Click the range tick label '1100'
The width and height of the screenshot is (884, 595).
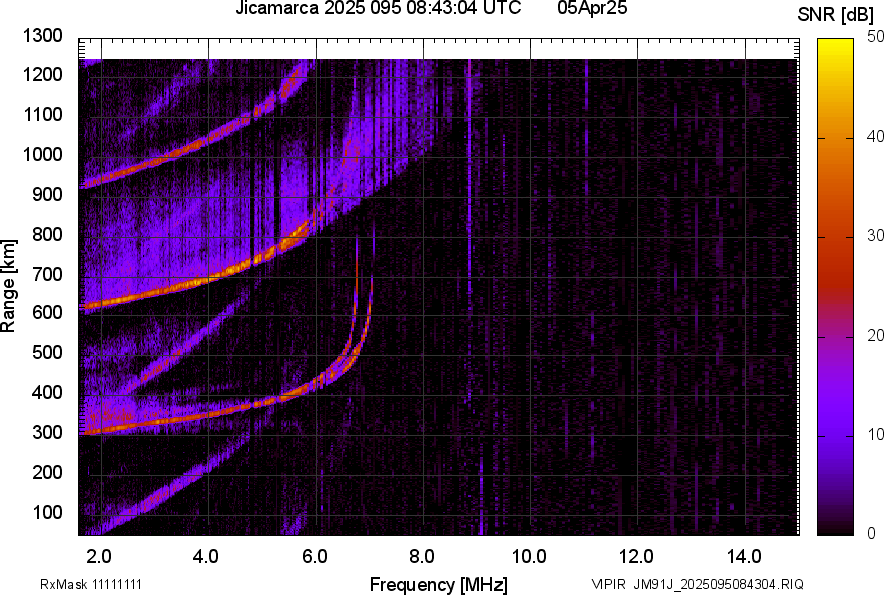click(42, 114)
